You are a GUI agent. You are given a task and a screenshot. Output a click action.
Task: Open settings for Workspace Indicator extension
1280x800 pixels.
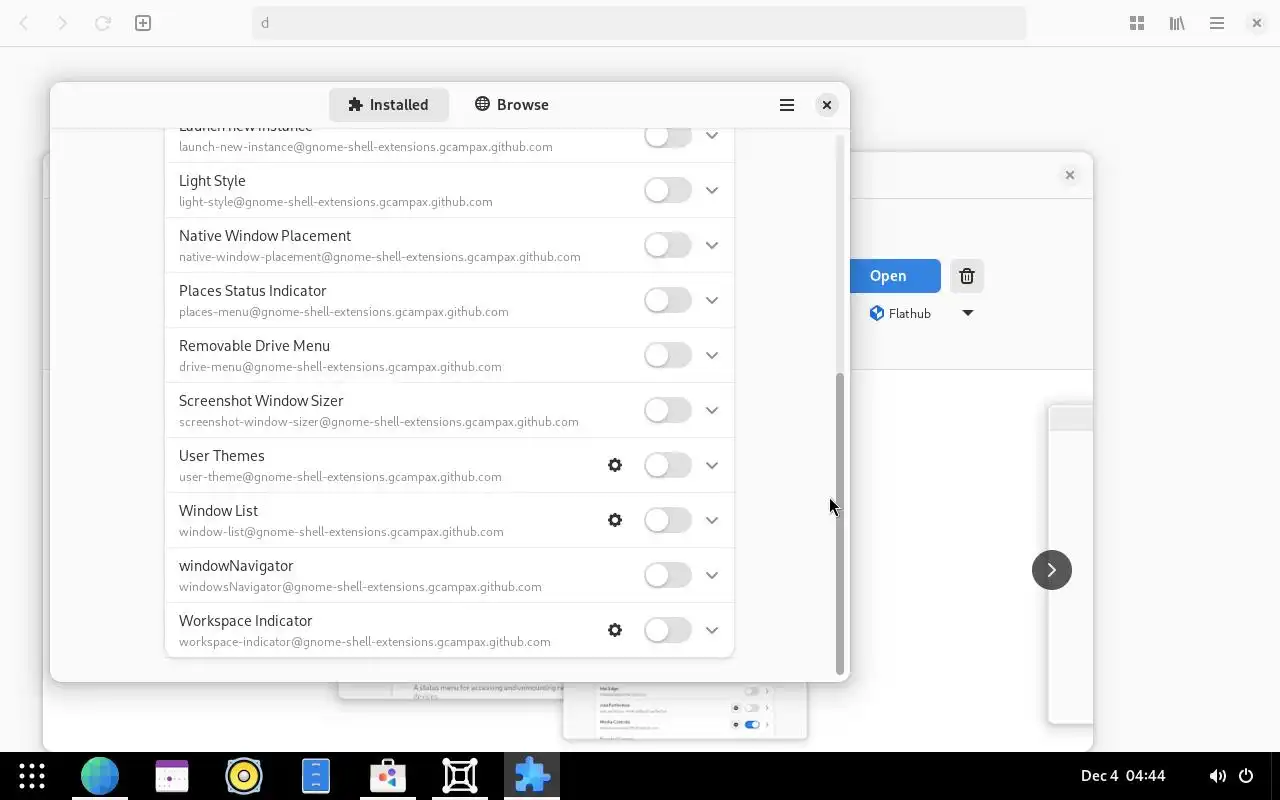(615, 630)
